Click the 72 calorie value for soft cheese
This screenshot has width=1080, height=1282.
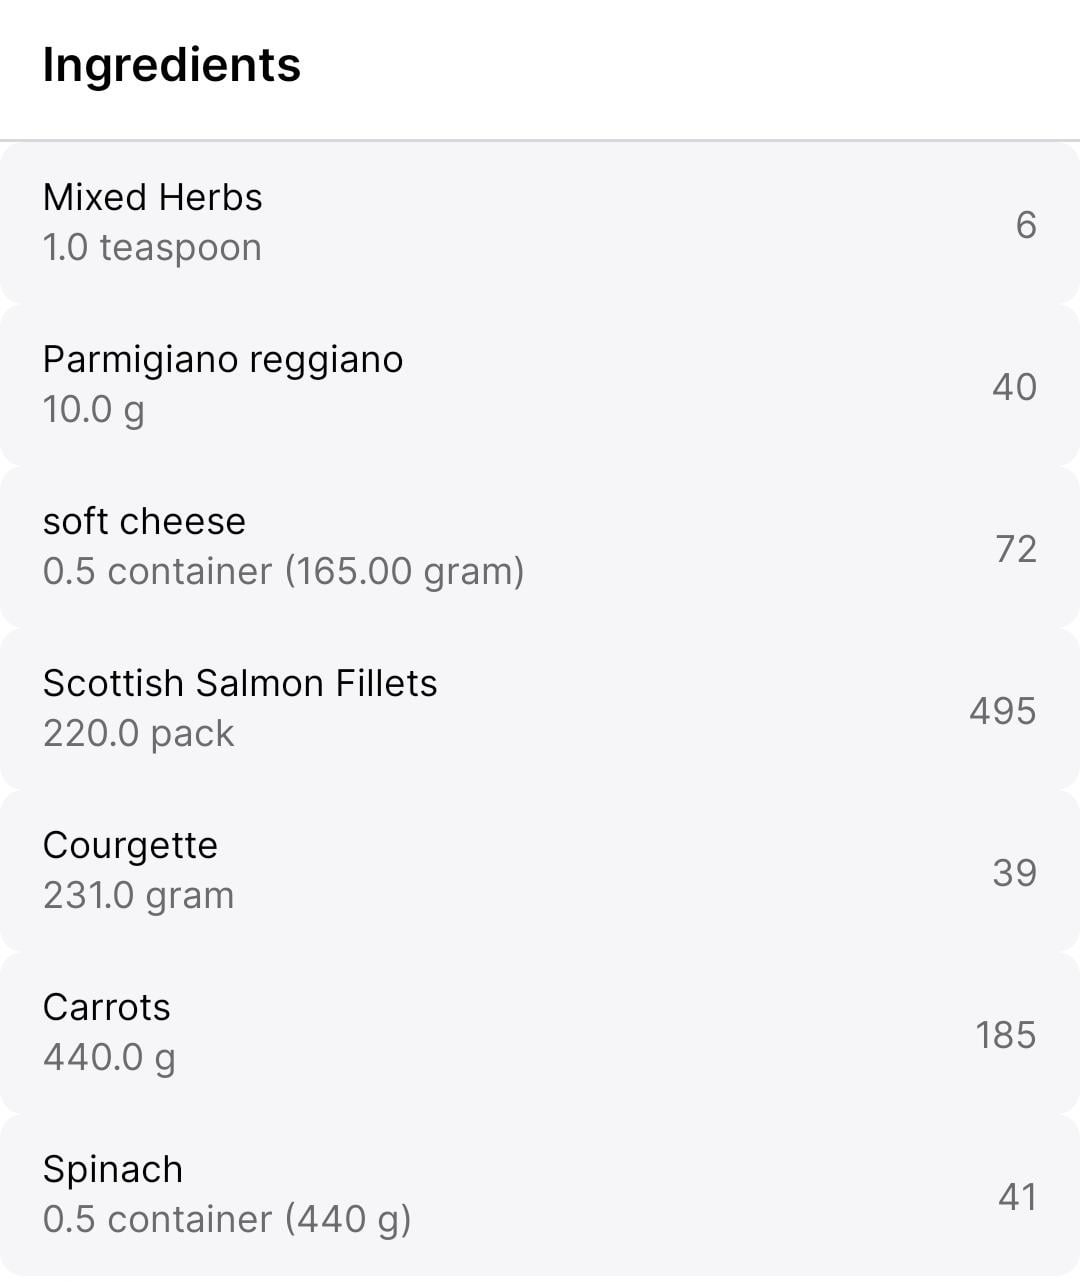click(1016, 549)
